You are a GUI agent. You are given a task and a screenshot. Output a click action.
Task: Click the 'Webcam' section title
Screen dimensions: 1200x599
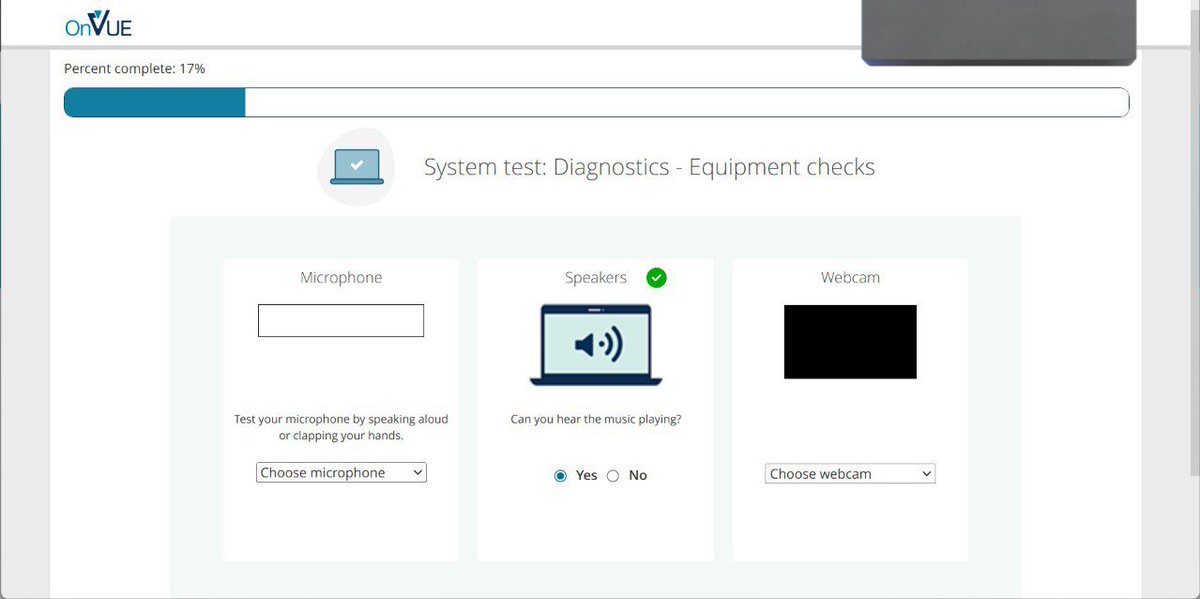point(851,278)
